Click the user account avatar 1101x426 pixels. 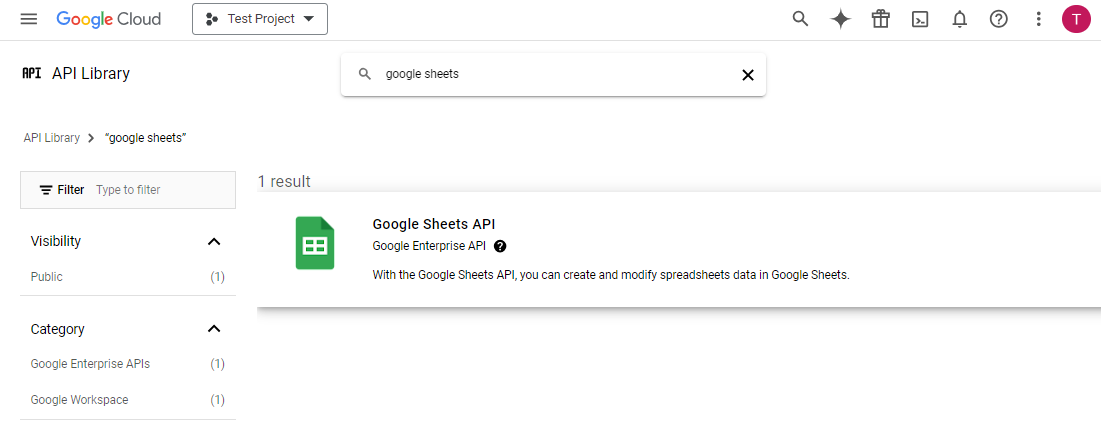click(x=1076, y=19)
